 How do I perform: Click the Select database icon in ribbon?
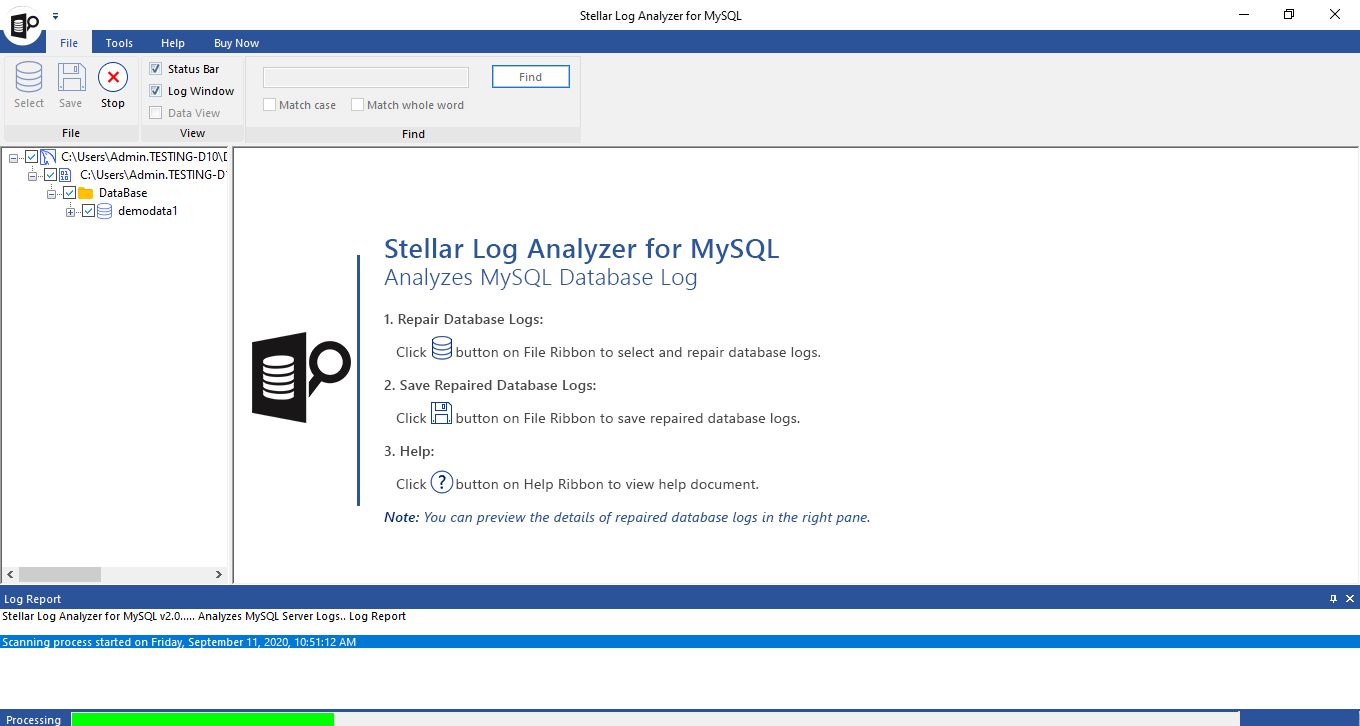(x=29, y=77)
